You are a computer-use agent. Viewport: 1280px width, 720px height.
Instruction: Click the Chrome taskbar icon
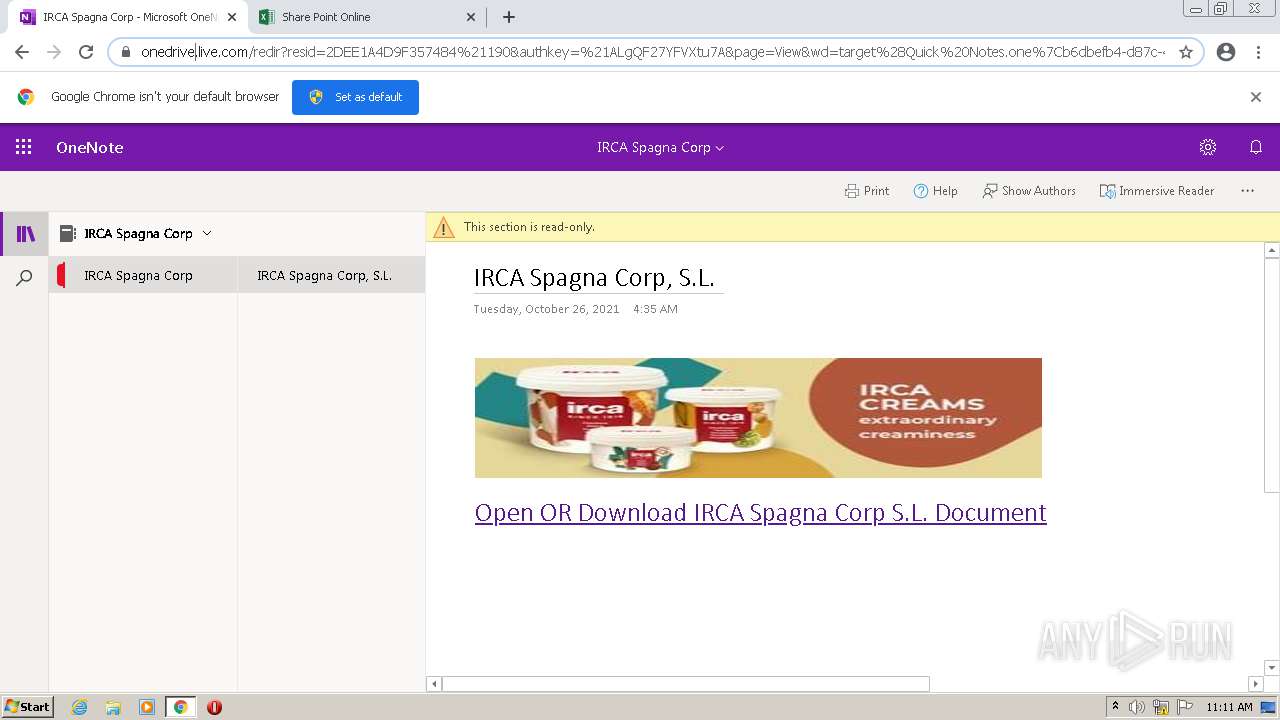tap(180, 707)
